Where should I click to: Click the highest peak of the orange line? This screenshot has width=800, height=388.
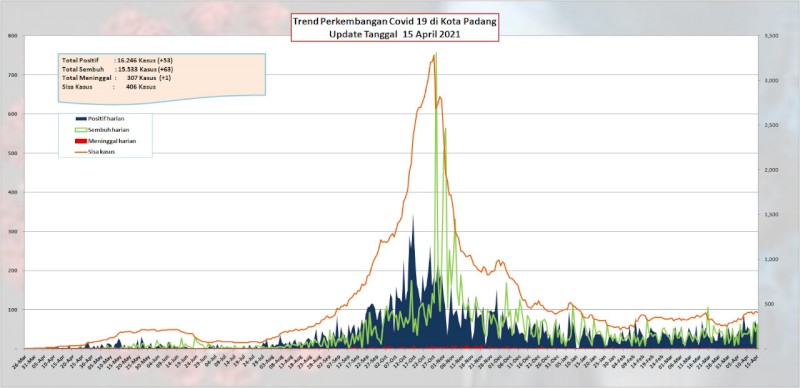click(434, 55)
